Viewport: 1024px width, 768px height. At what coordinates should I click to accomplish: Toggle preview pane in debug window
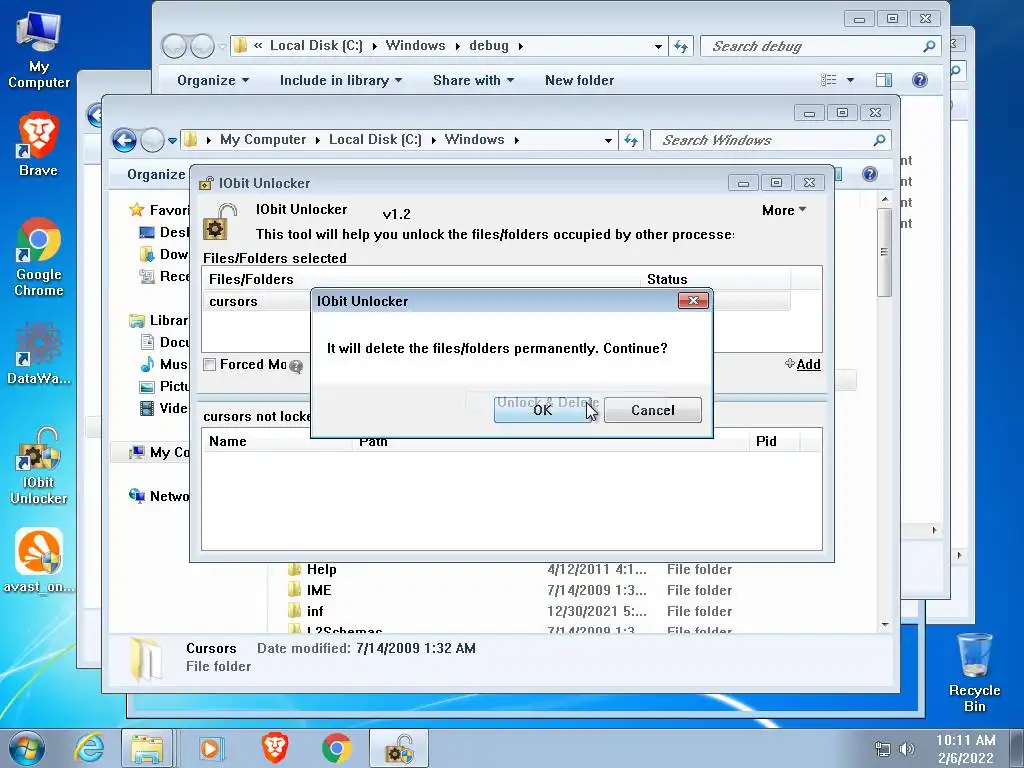pos(884,80)
